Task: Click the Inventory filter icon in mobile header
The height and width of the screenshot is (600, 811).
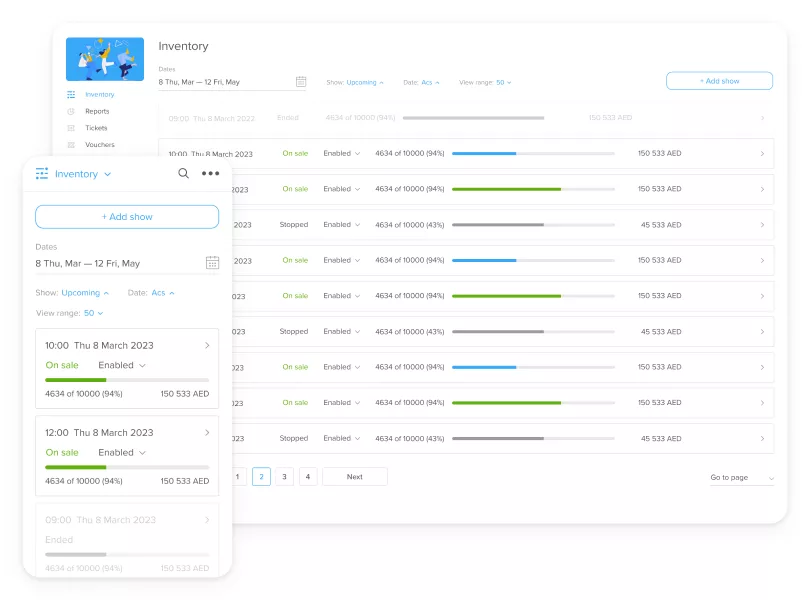Action: click(x=42, y=174)
